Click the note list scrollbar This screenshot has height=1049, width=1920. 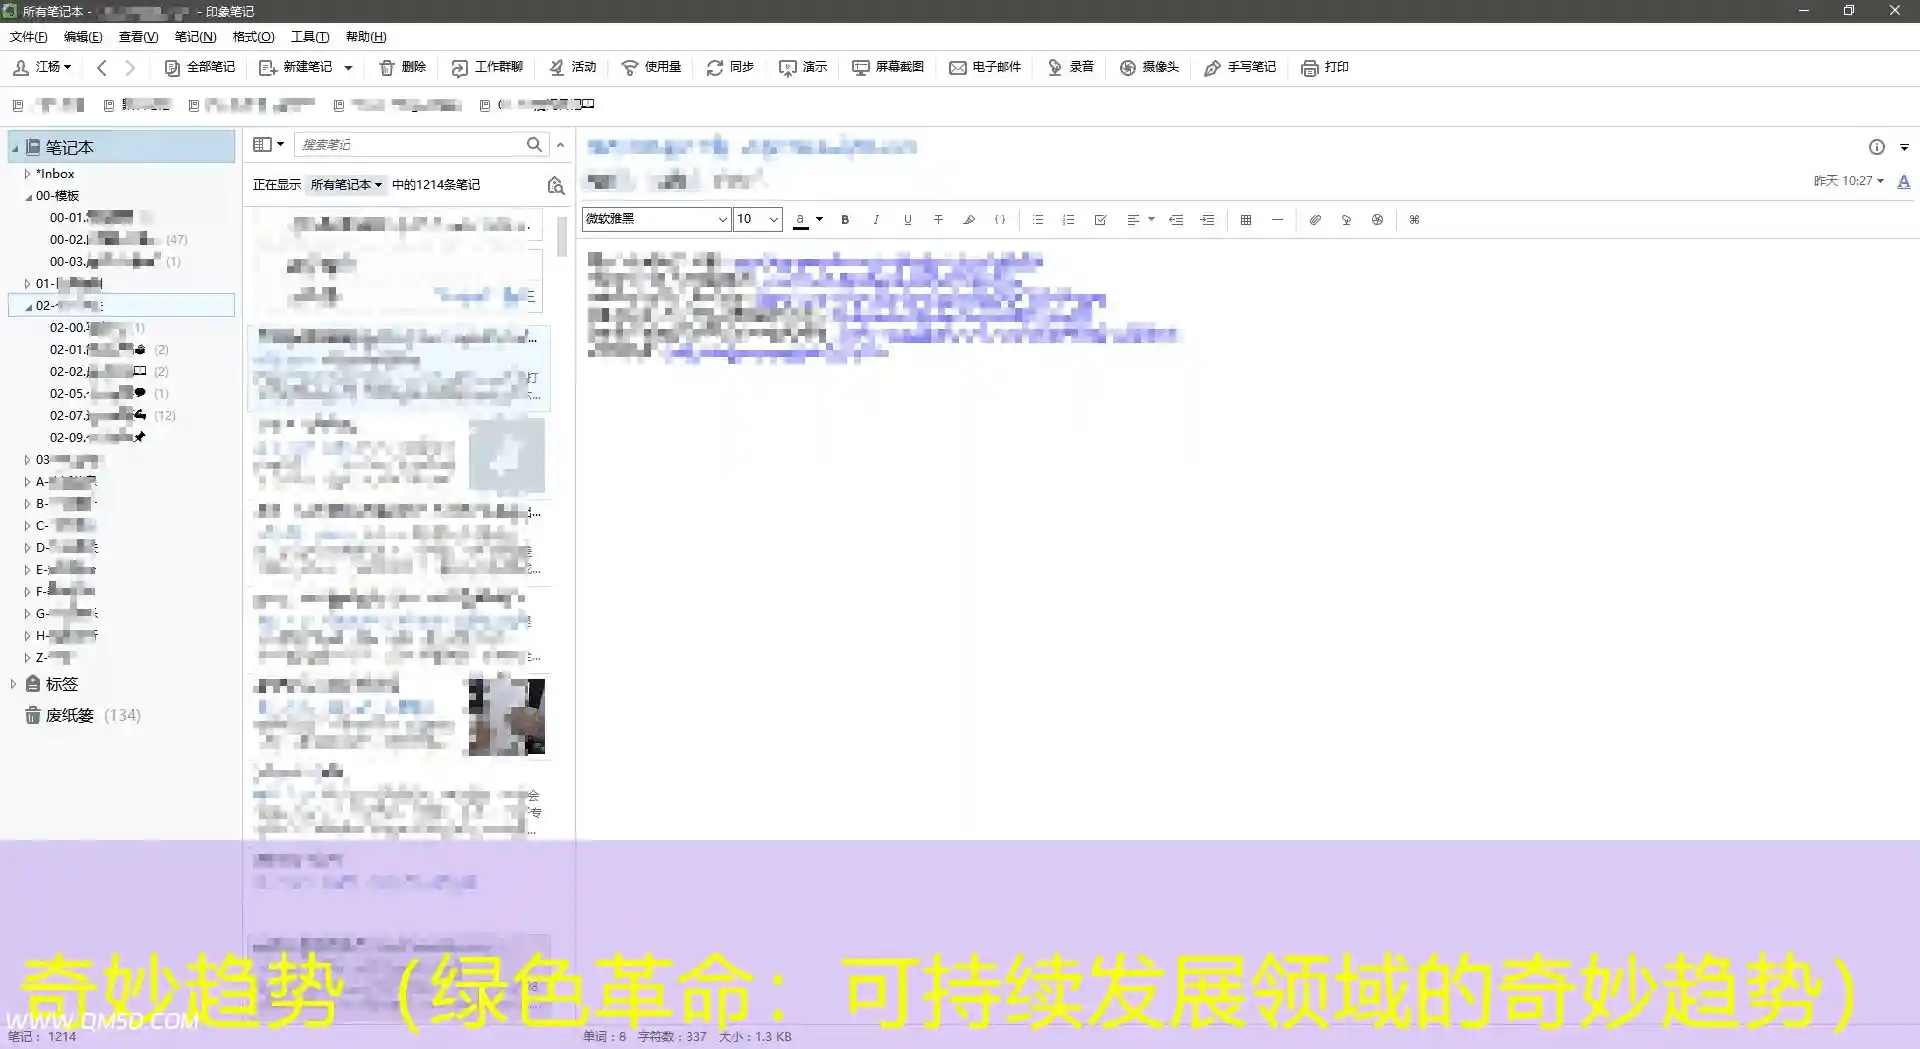(x=562, y=237)
